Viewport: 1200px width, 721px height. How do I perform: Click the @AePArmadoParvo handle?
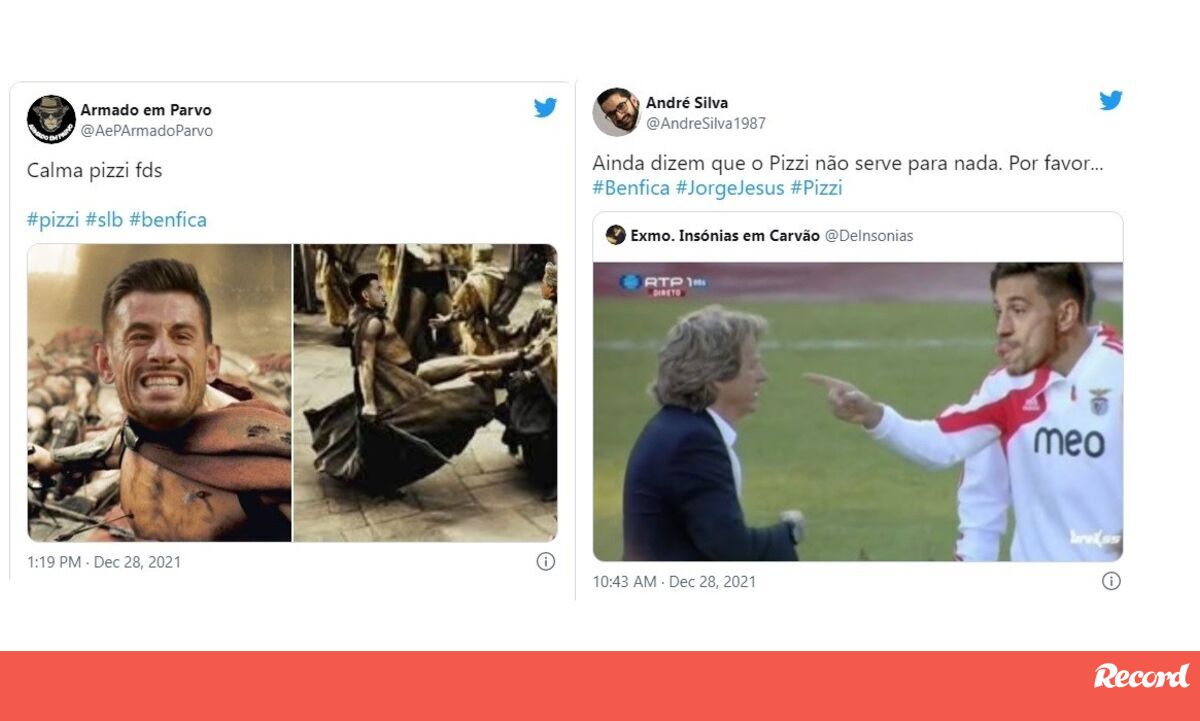click(x=147, y=131)
